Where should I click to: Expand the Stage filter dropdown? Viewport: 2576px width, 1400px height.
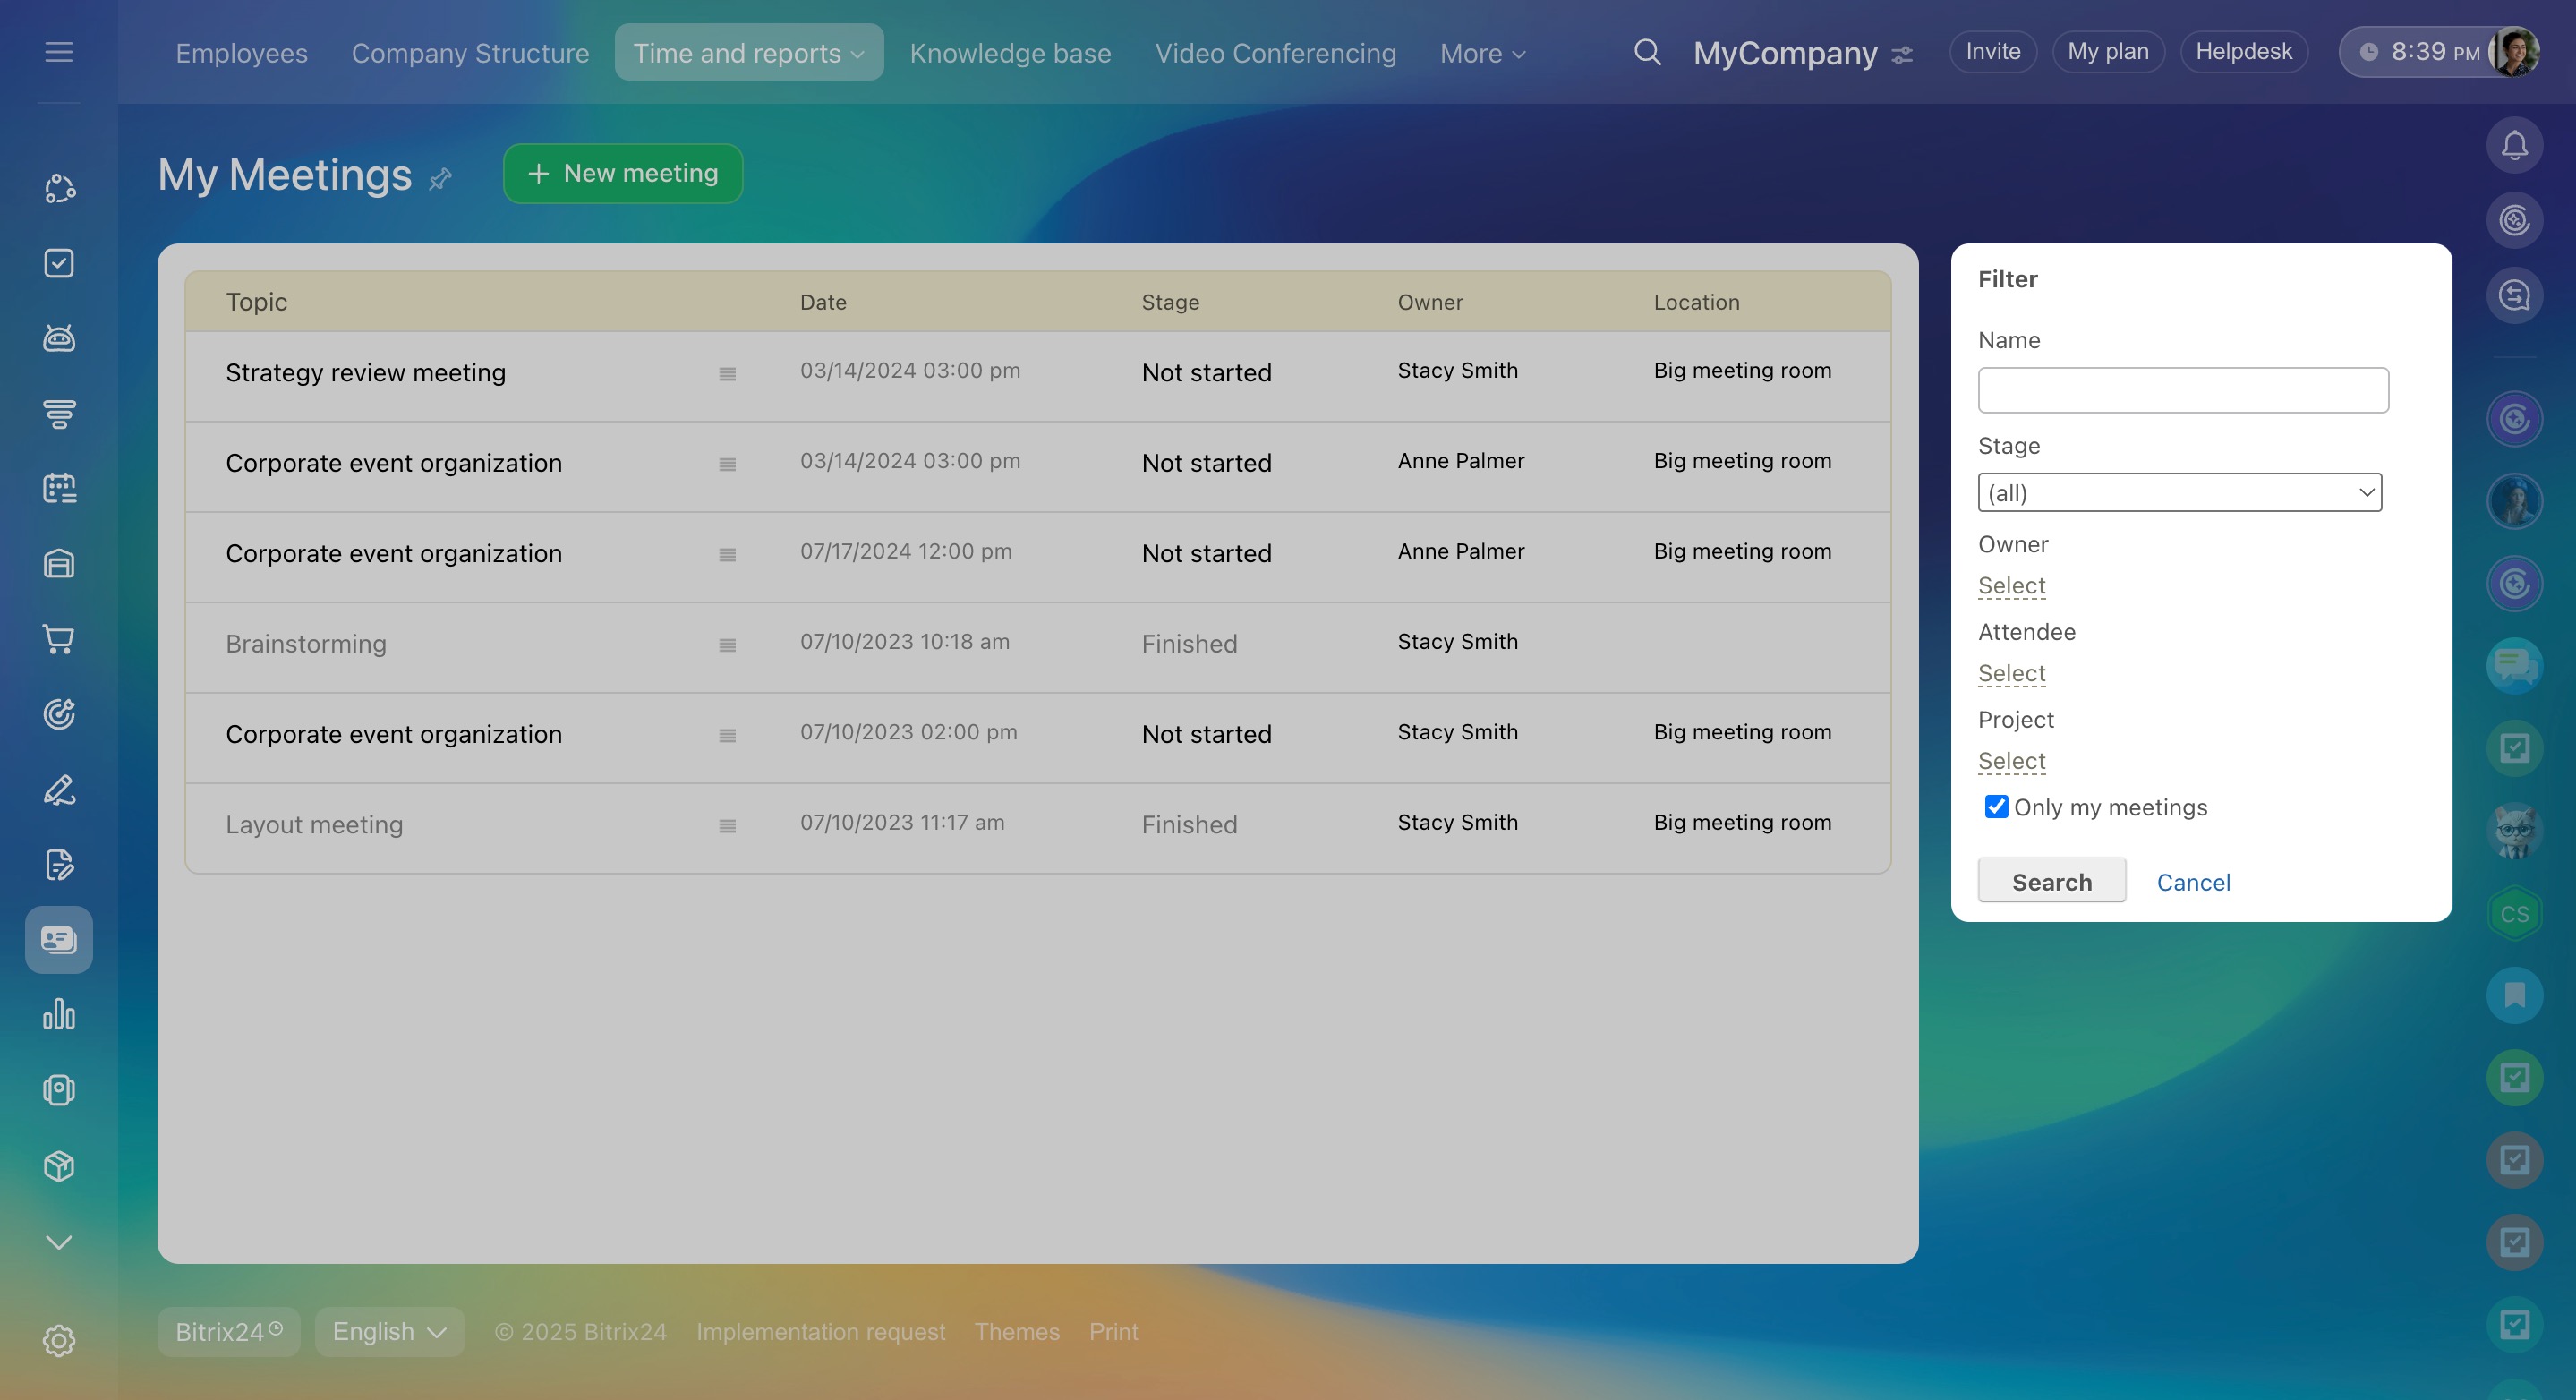pyautogui.click(x=2179, y=493)
